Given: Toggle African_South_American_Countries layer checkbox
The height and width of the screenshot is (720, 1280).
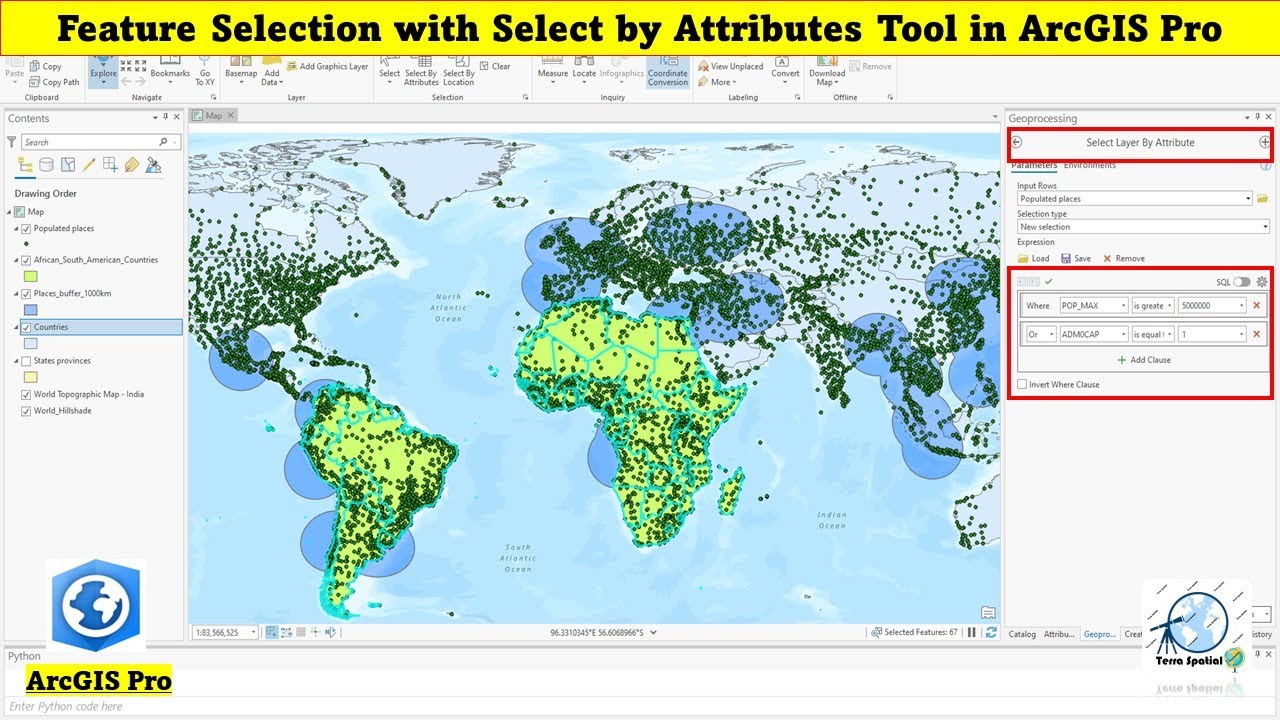Looking at the screenshot, I should pos(26,260).
